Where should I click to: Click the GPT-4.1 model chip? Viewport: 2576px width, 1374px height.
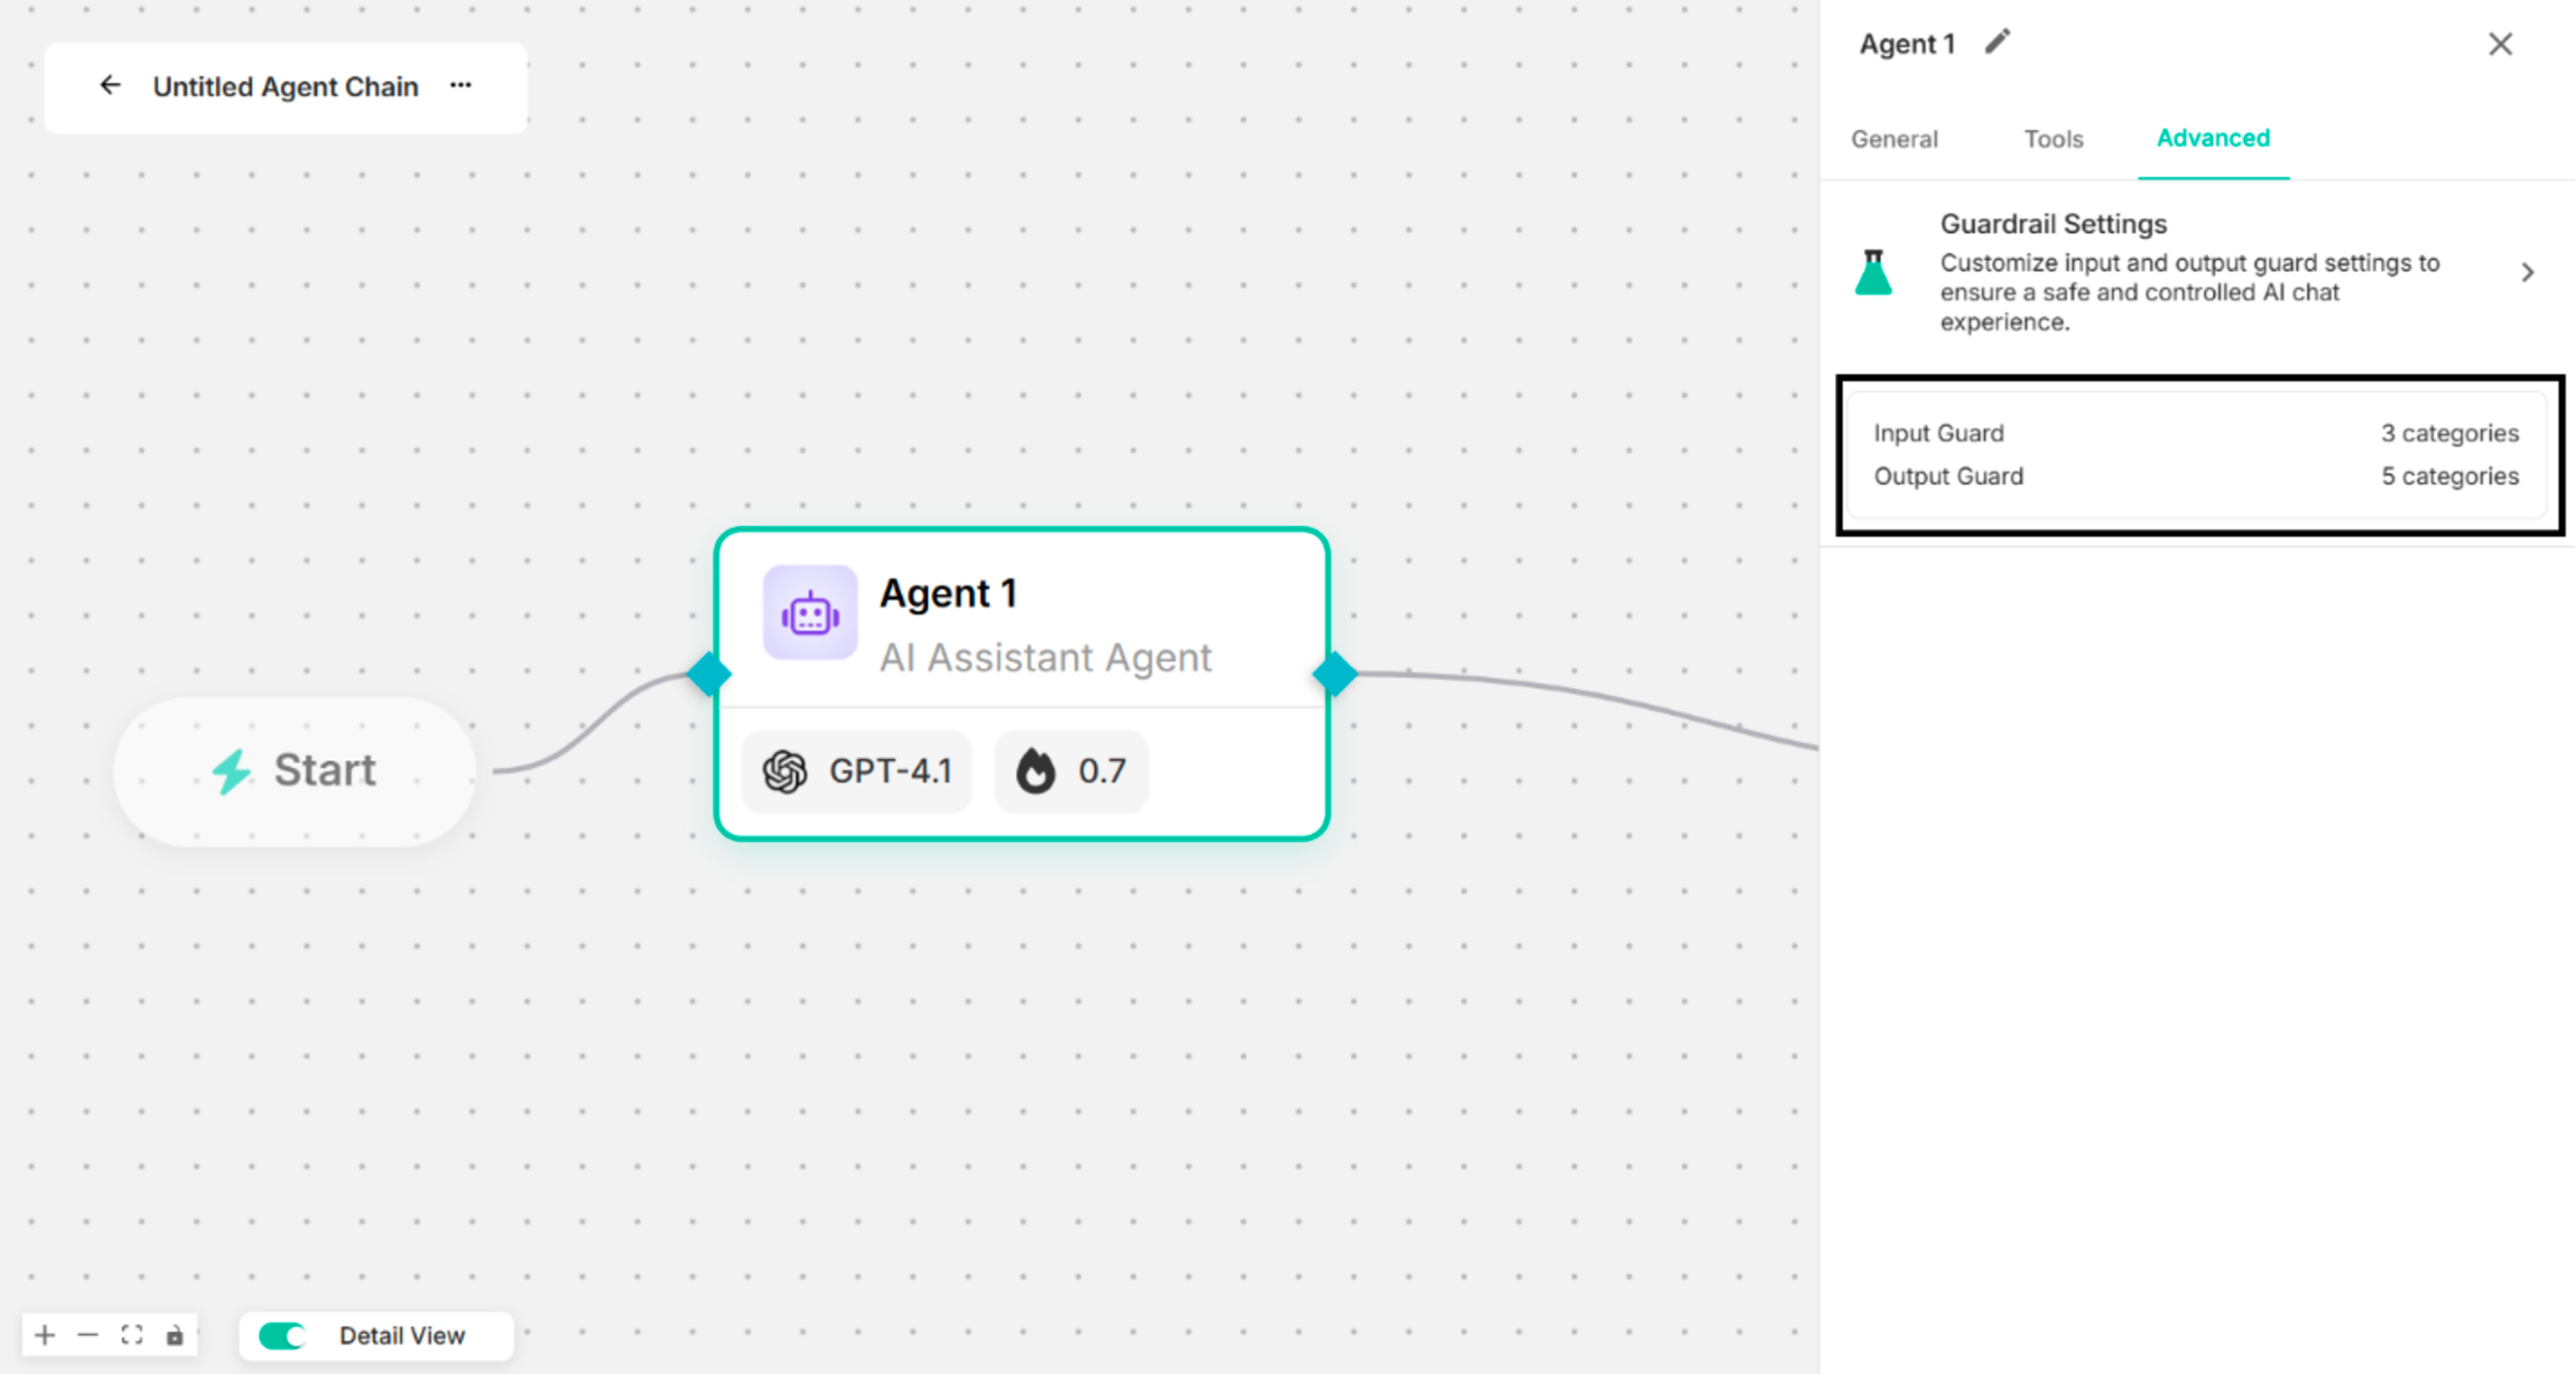857,771
